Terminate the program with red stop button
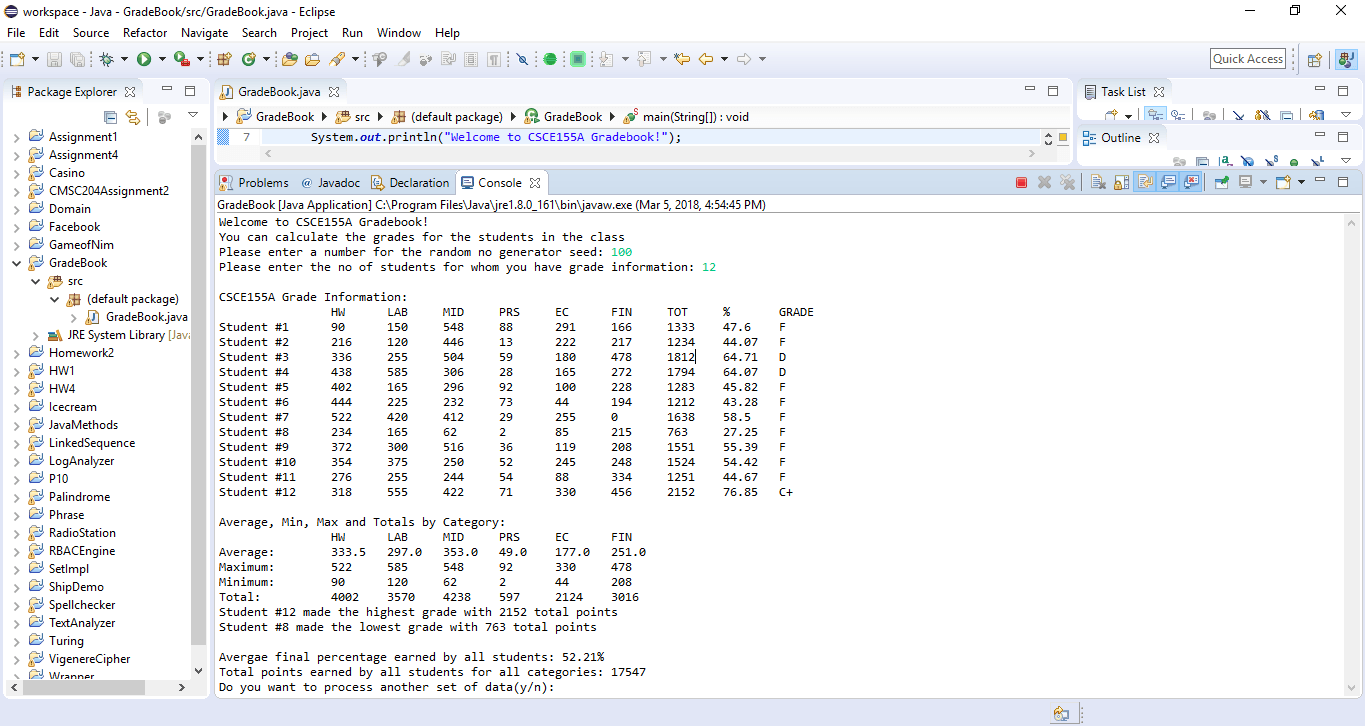The image size is (1365, 726). coord(1021,182)
